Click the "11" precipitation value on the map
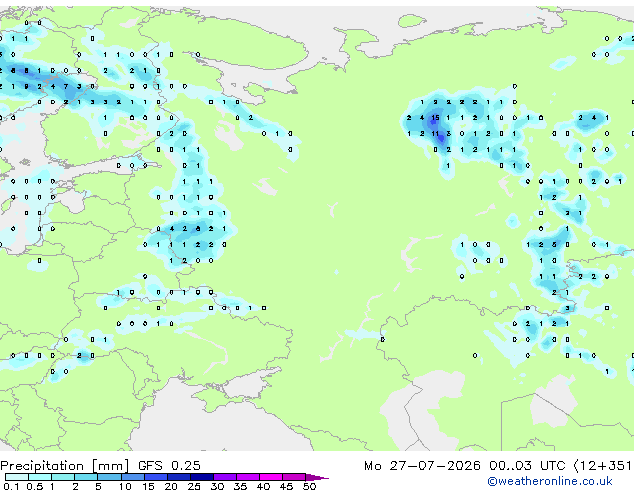 coord(435,133)
